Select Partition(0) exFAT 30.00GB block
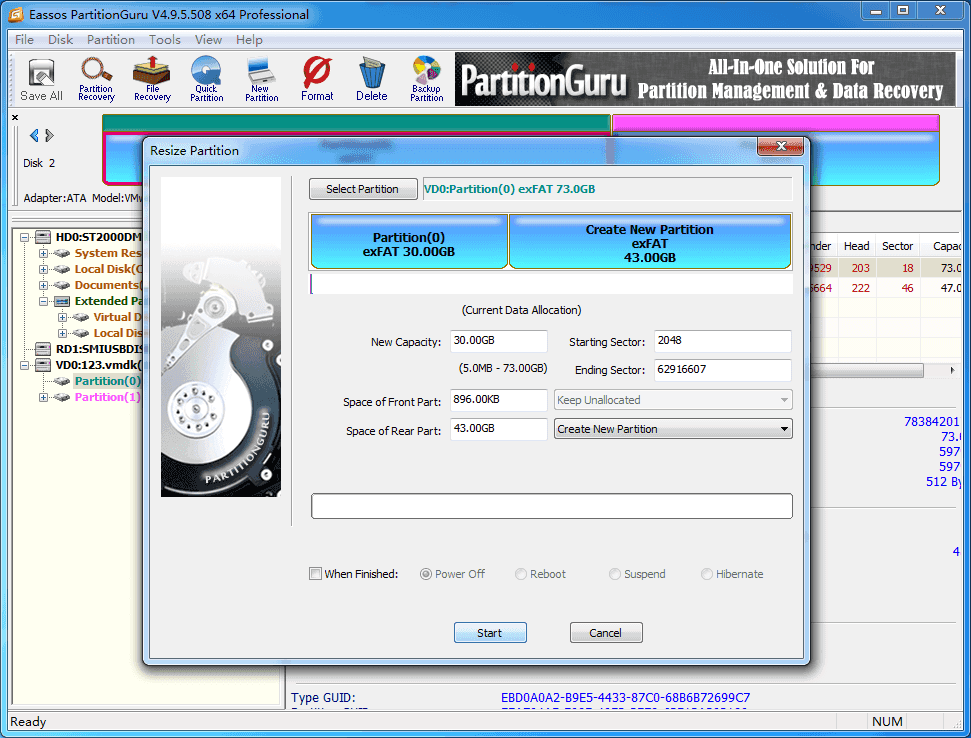Screen dimensions: 971x738 [409, 241]
